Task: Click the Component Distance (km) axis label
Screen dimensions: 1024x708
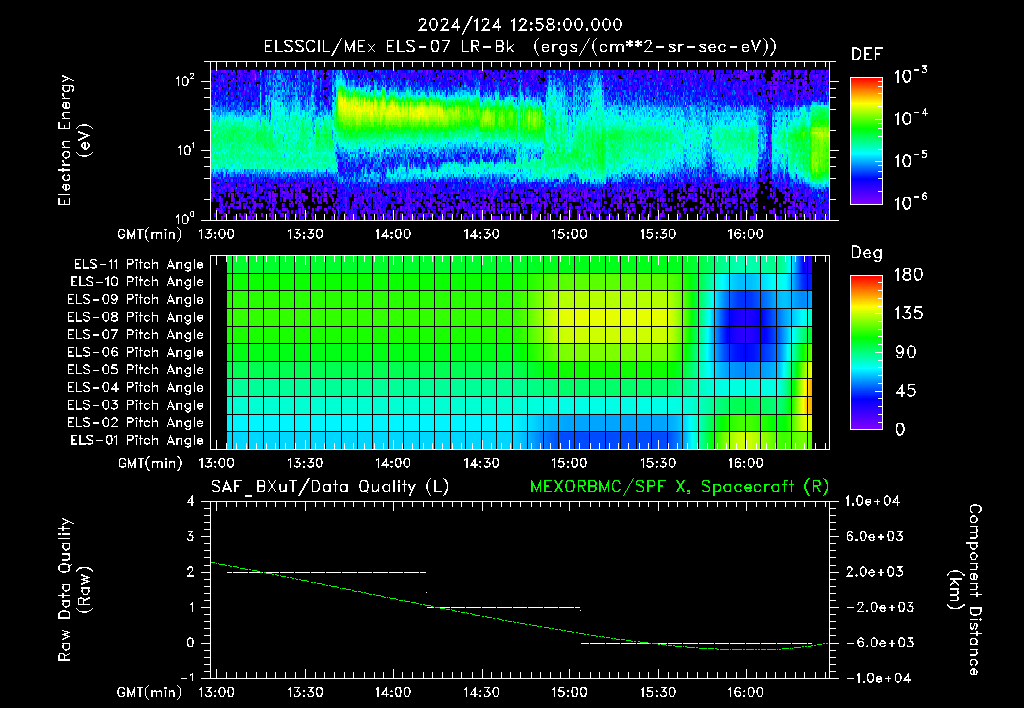Action: [x=965, y=590]
